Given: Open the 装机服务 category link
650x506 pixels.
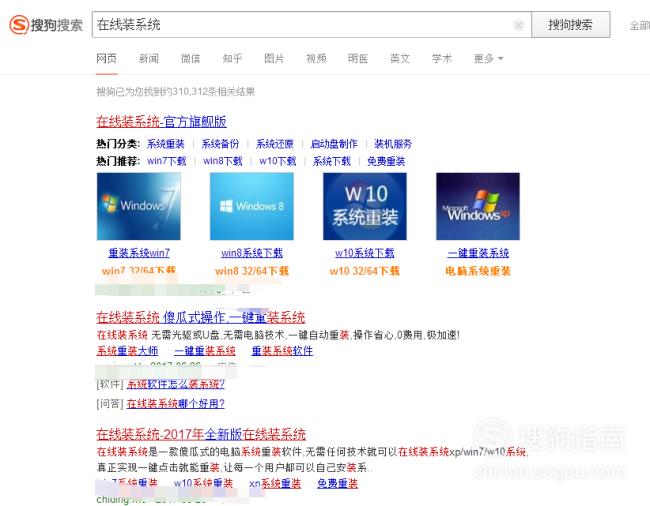Looking at the screenshot, I should coord(393,144).
